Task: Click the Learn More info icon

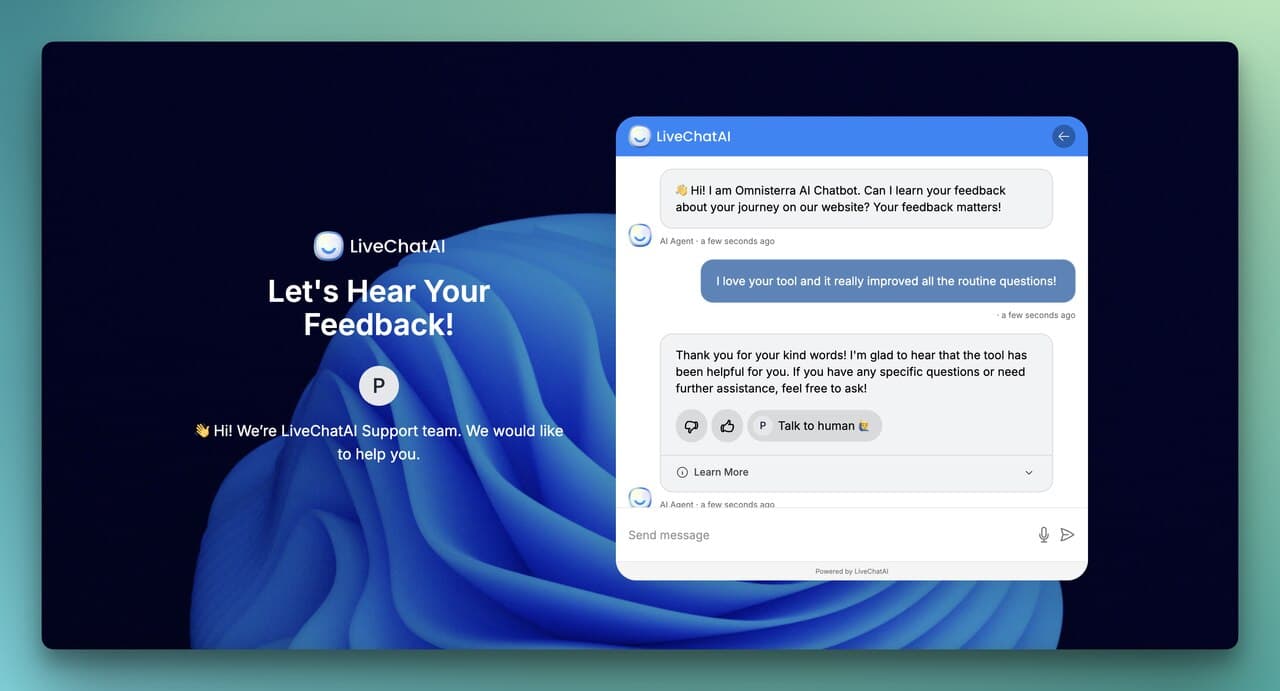Action: 682,472
